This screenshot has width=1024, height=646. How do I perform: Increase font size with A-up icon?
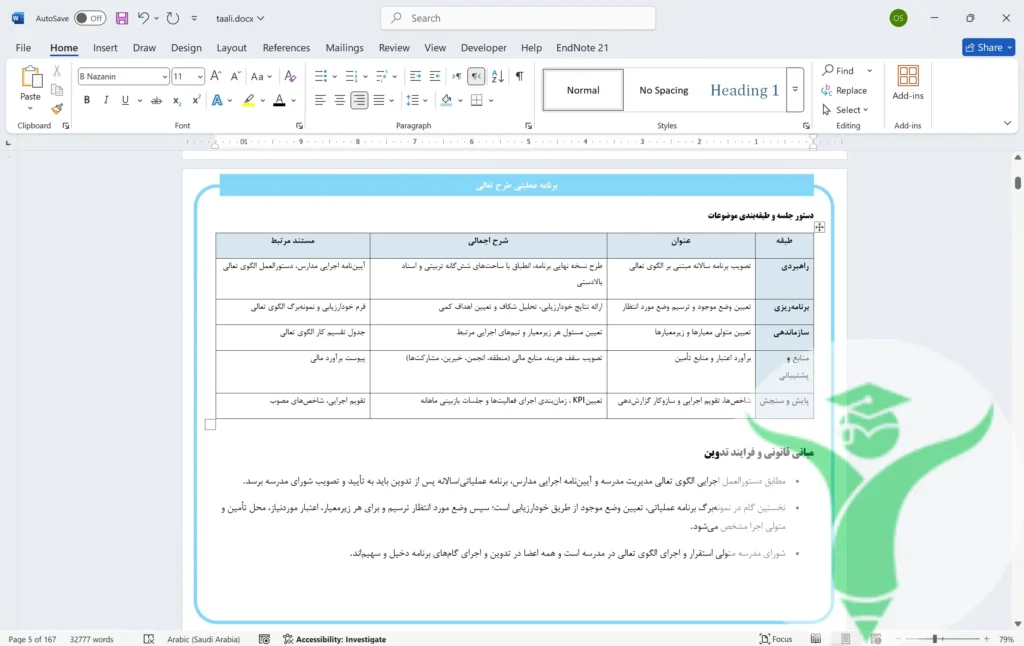(216, 76)
